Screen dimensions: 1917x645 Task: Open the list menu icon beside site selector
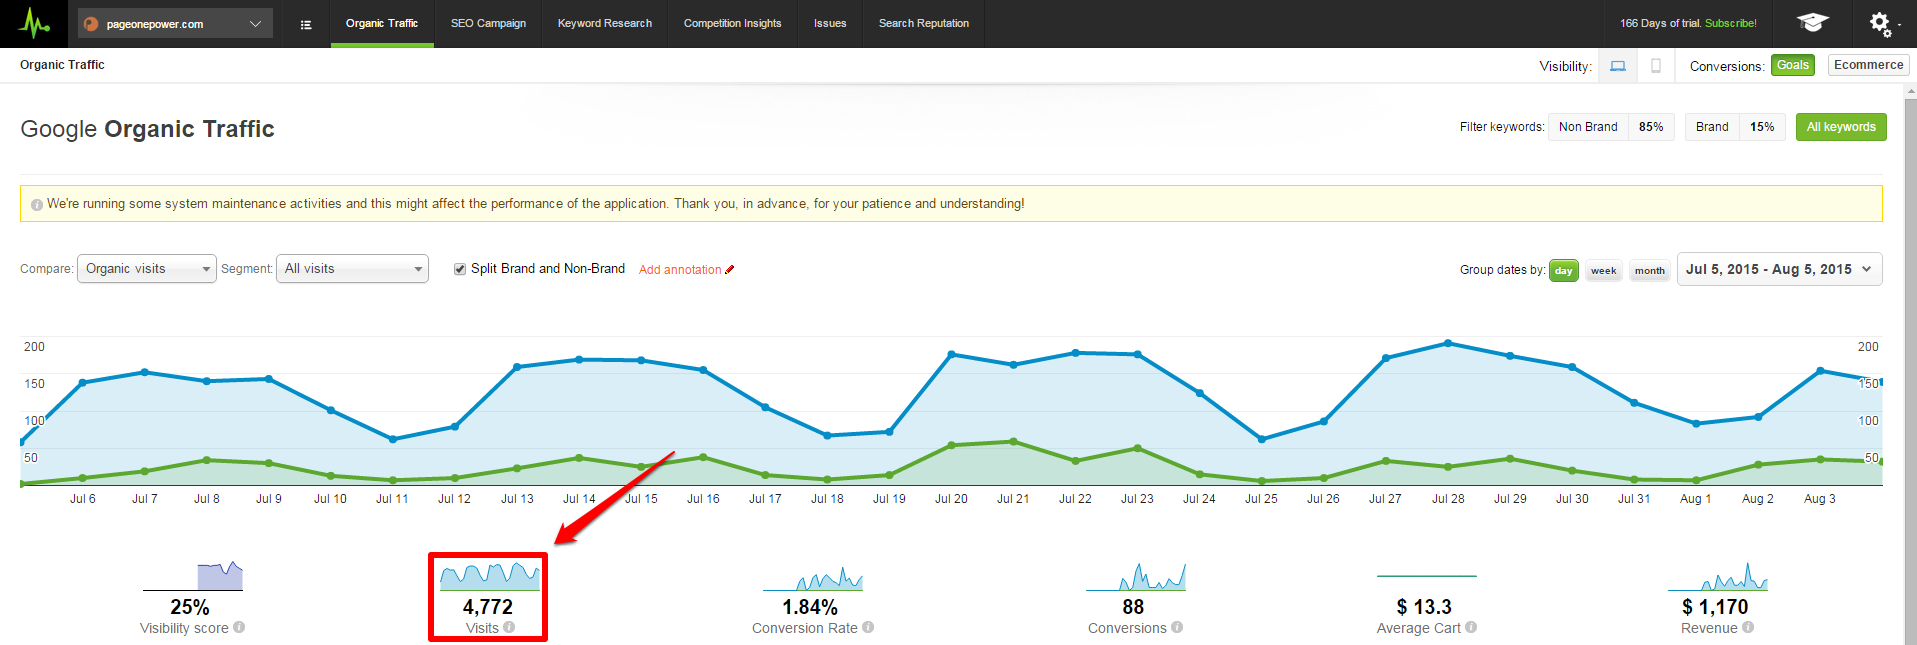coord(306,25)
